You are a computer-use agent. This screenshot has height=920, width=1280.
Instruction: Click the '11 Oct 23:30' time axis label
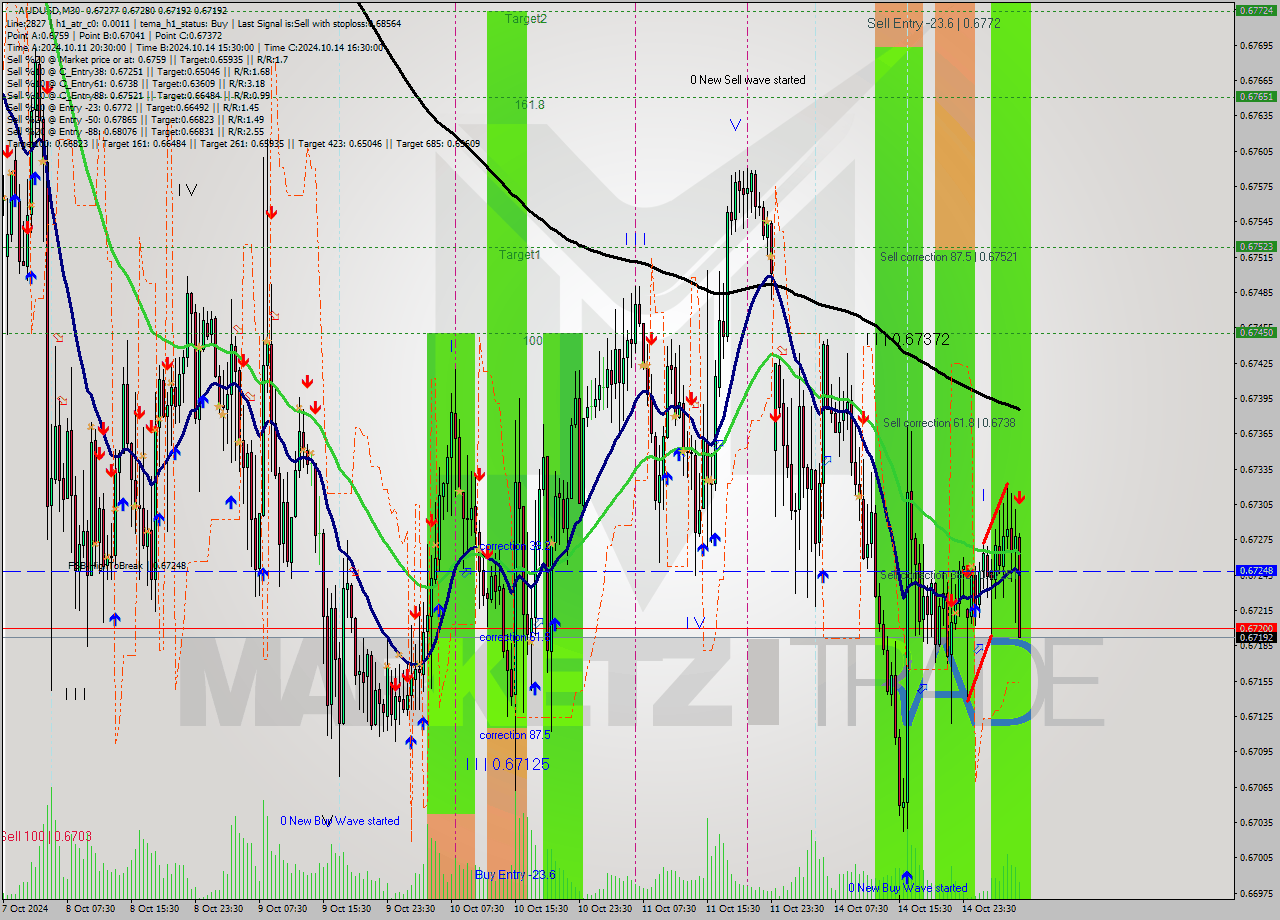click(797, 909)
